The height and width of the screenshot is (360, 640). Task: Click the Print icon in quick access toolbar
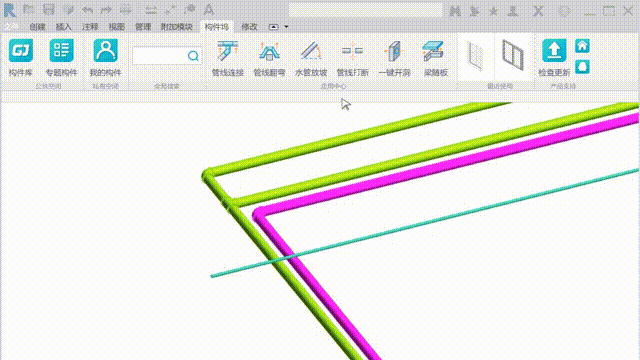pyautogui.click(x=125, y=10)
